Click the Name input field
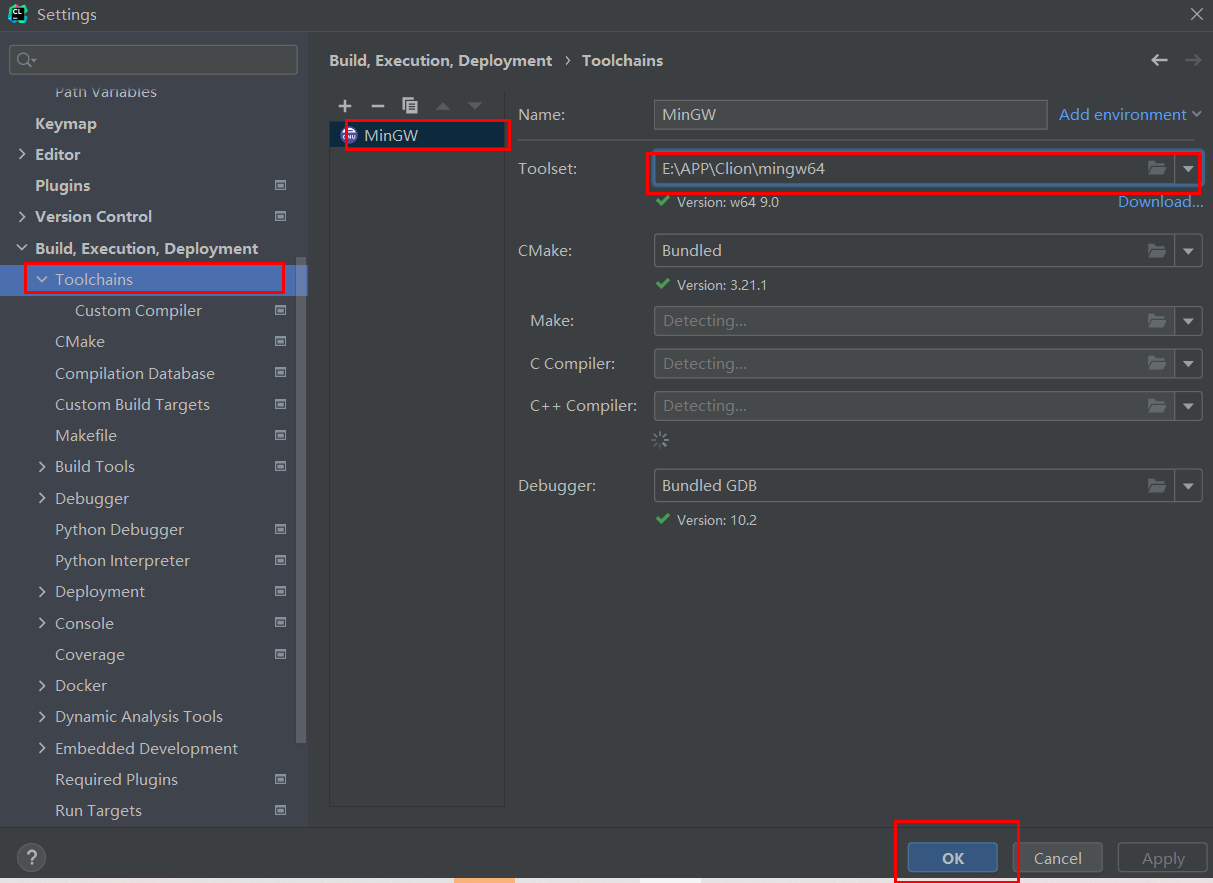Viewport: 1213px width, 883px height. coord(850,114)
